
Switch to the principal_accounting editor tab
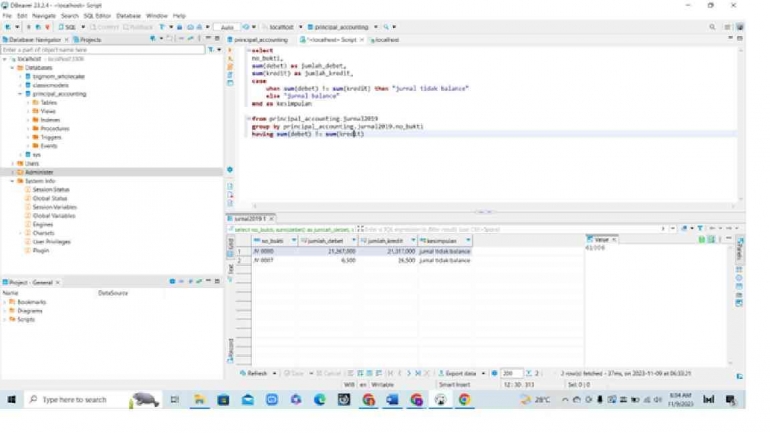click(257, 40)
